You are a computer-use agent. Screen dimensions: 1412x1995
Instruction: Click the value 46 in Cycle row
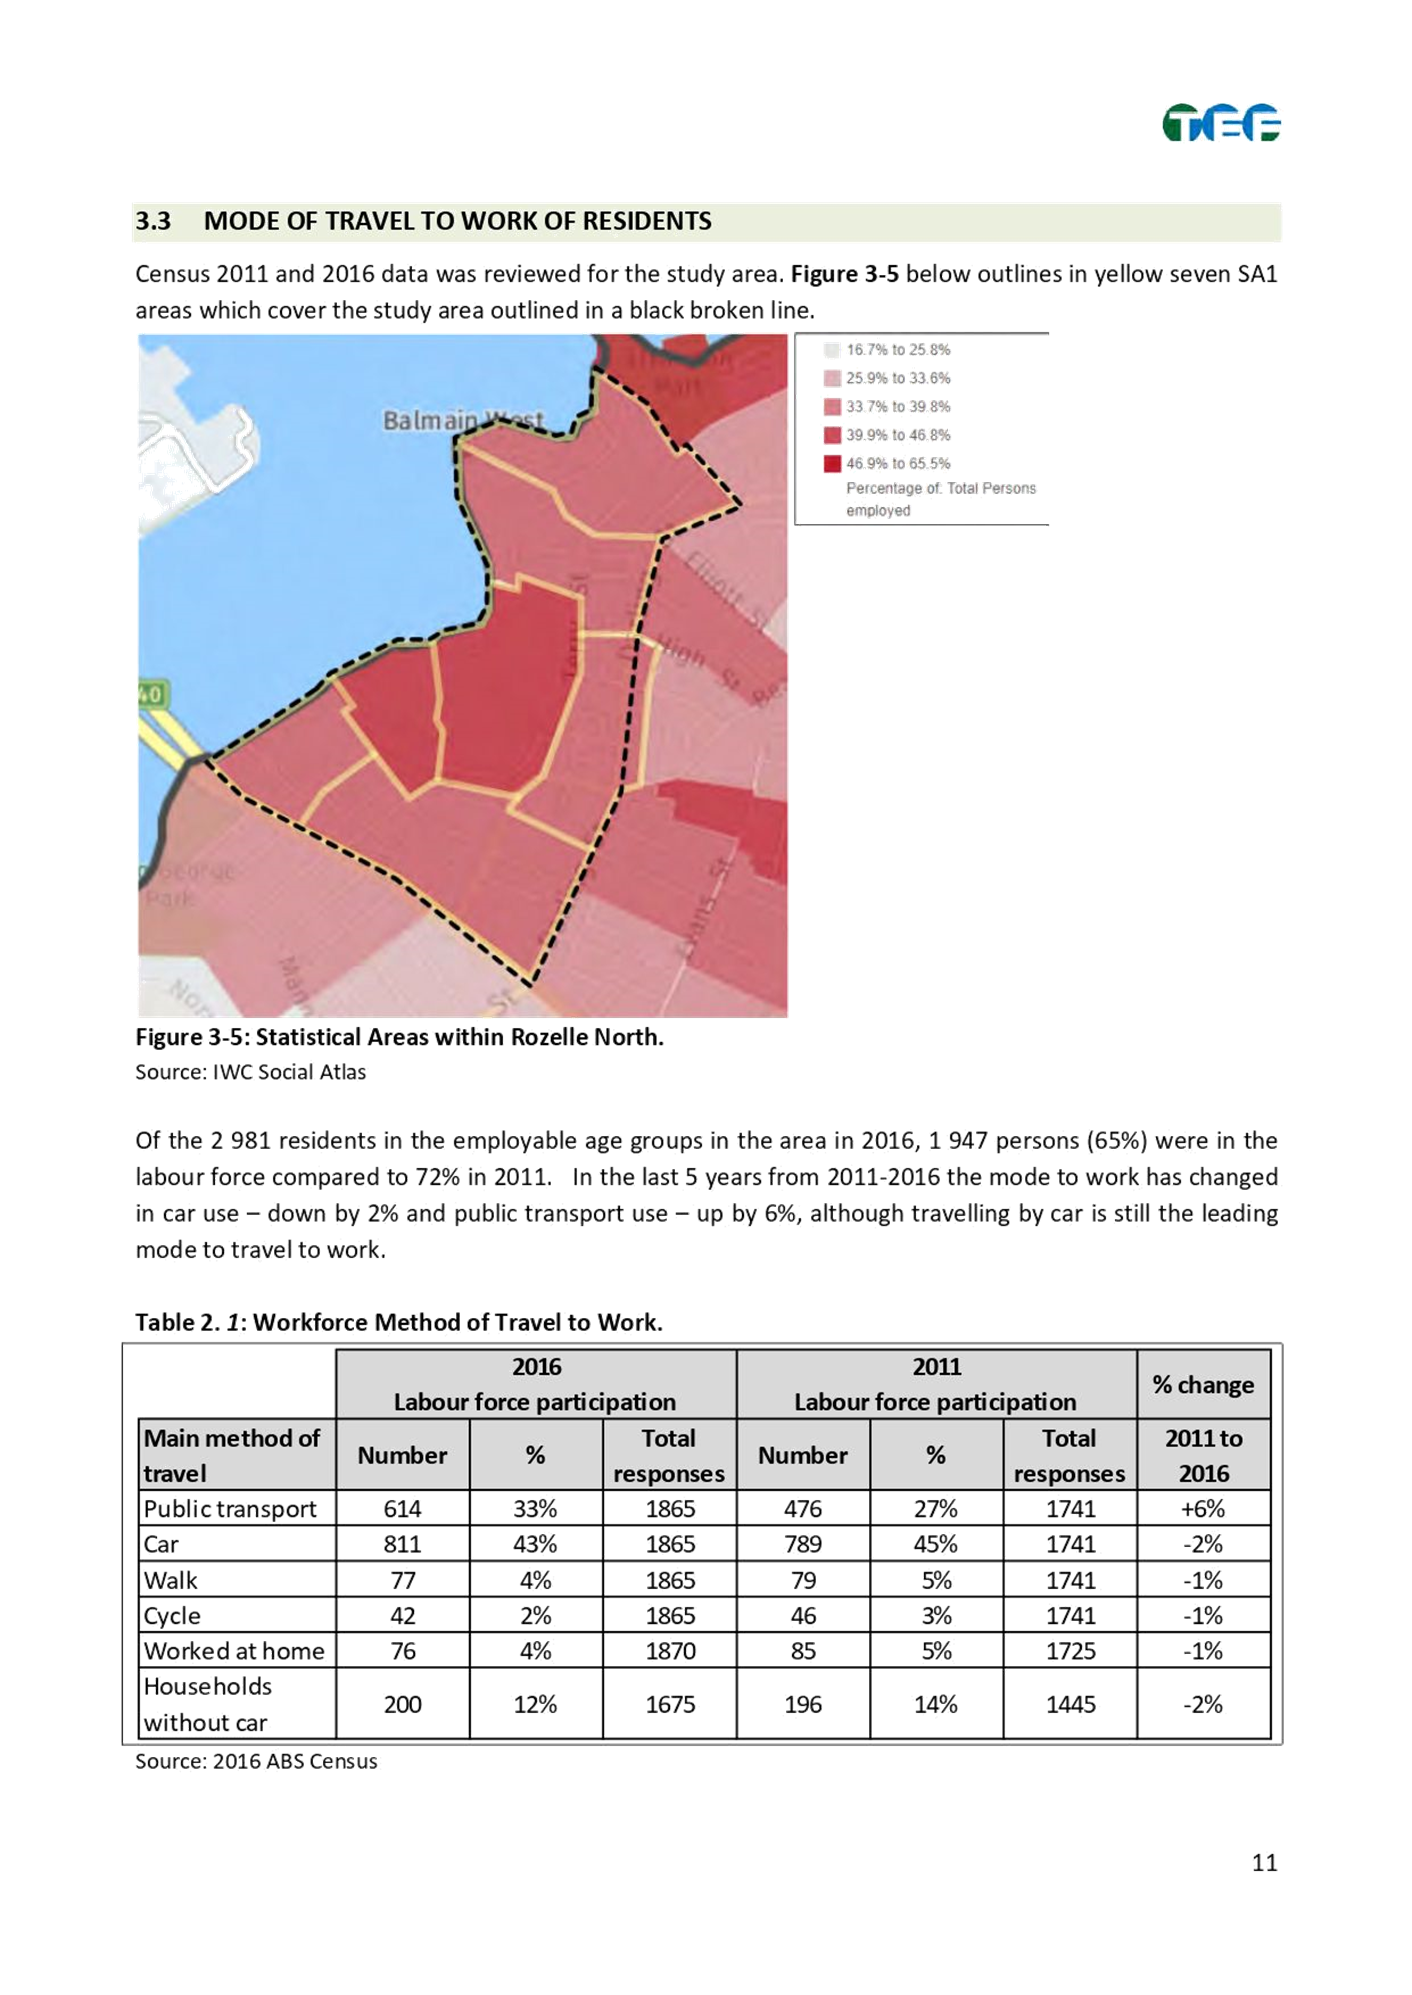pos(803,1615)
